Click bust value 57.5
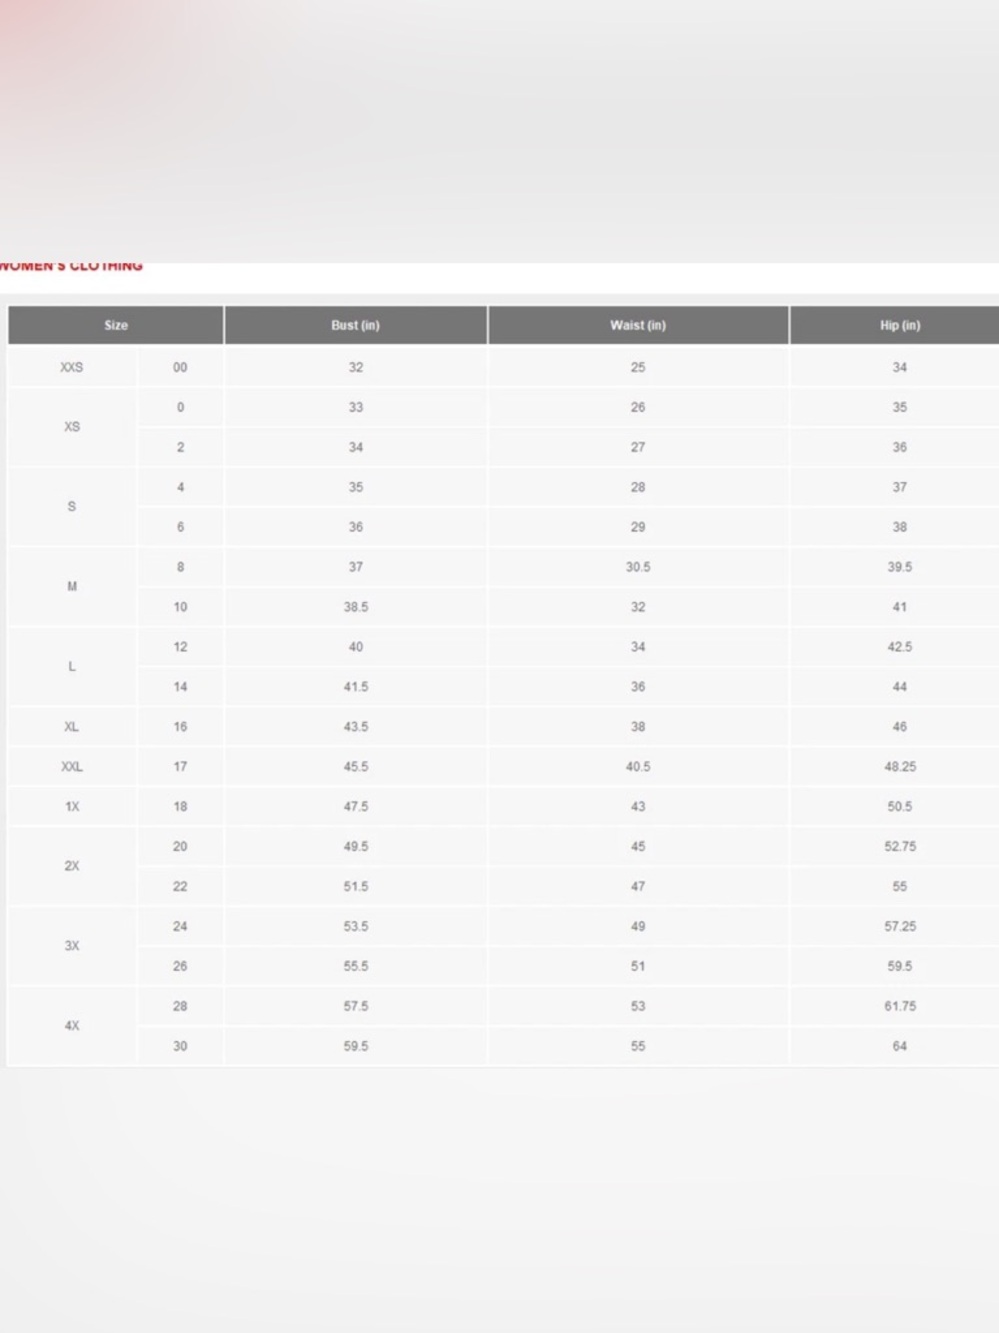This screenshot has height=1333, width=999. [356, 1006]
